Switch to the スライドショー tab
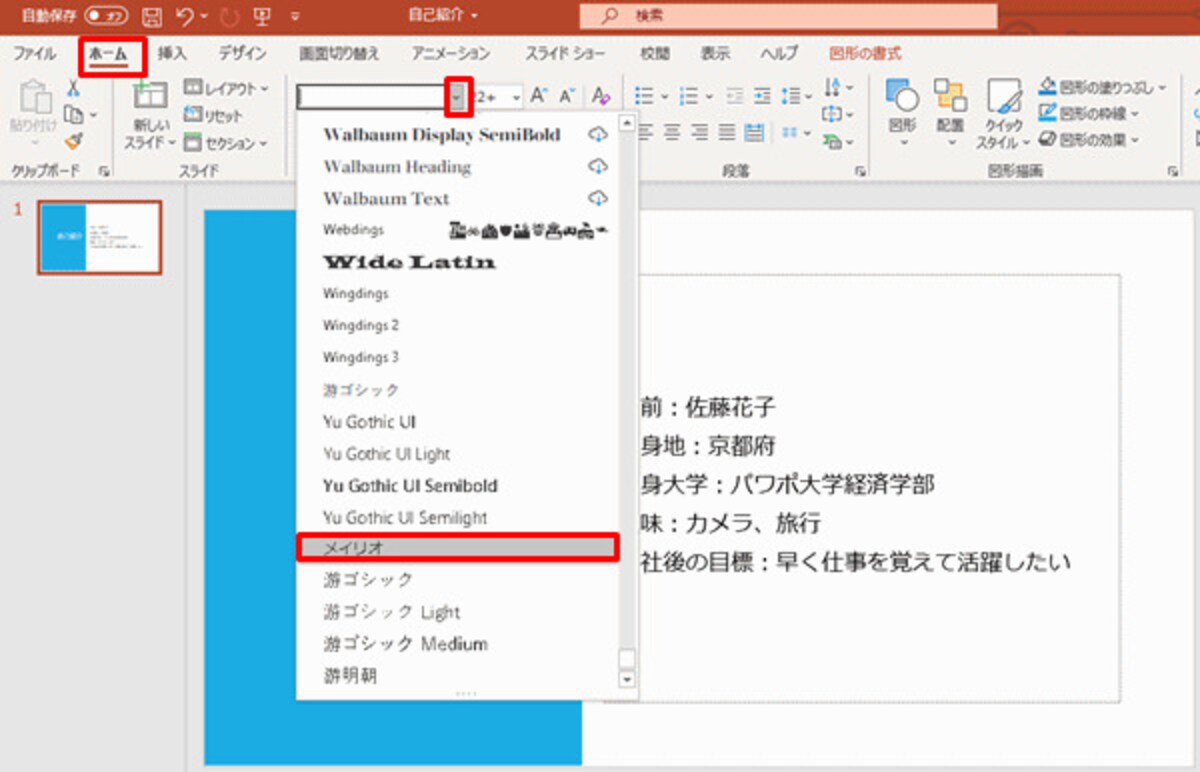The image size is (1200, 772). [x=567, y=54]
